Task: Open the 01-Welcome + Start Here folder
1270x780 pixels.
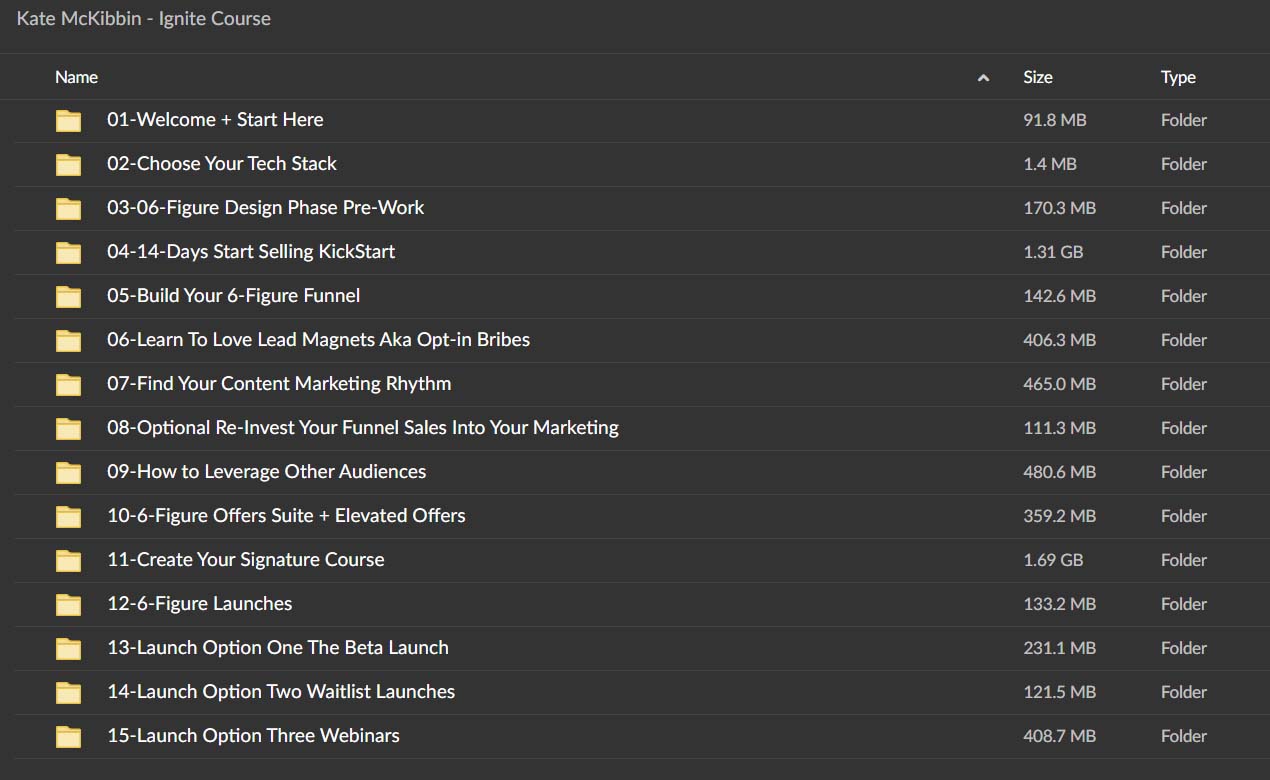Action: coord(215,119)
